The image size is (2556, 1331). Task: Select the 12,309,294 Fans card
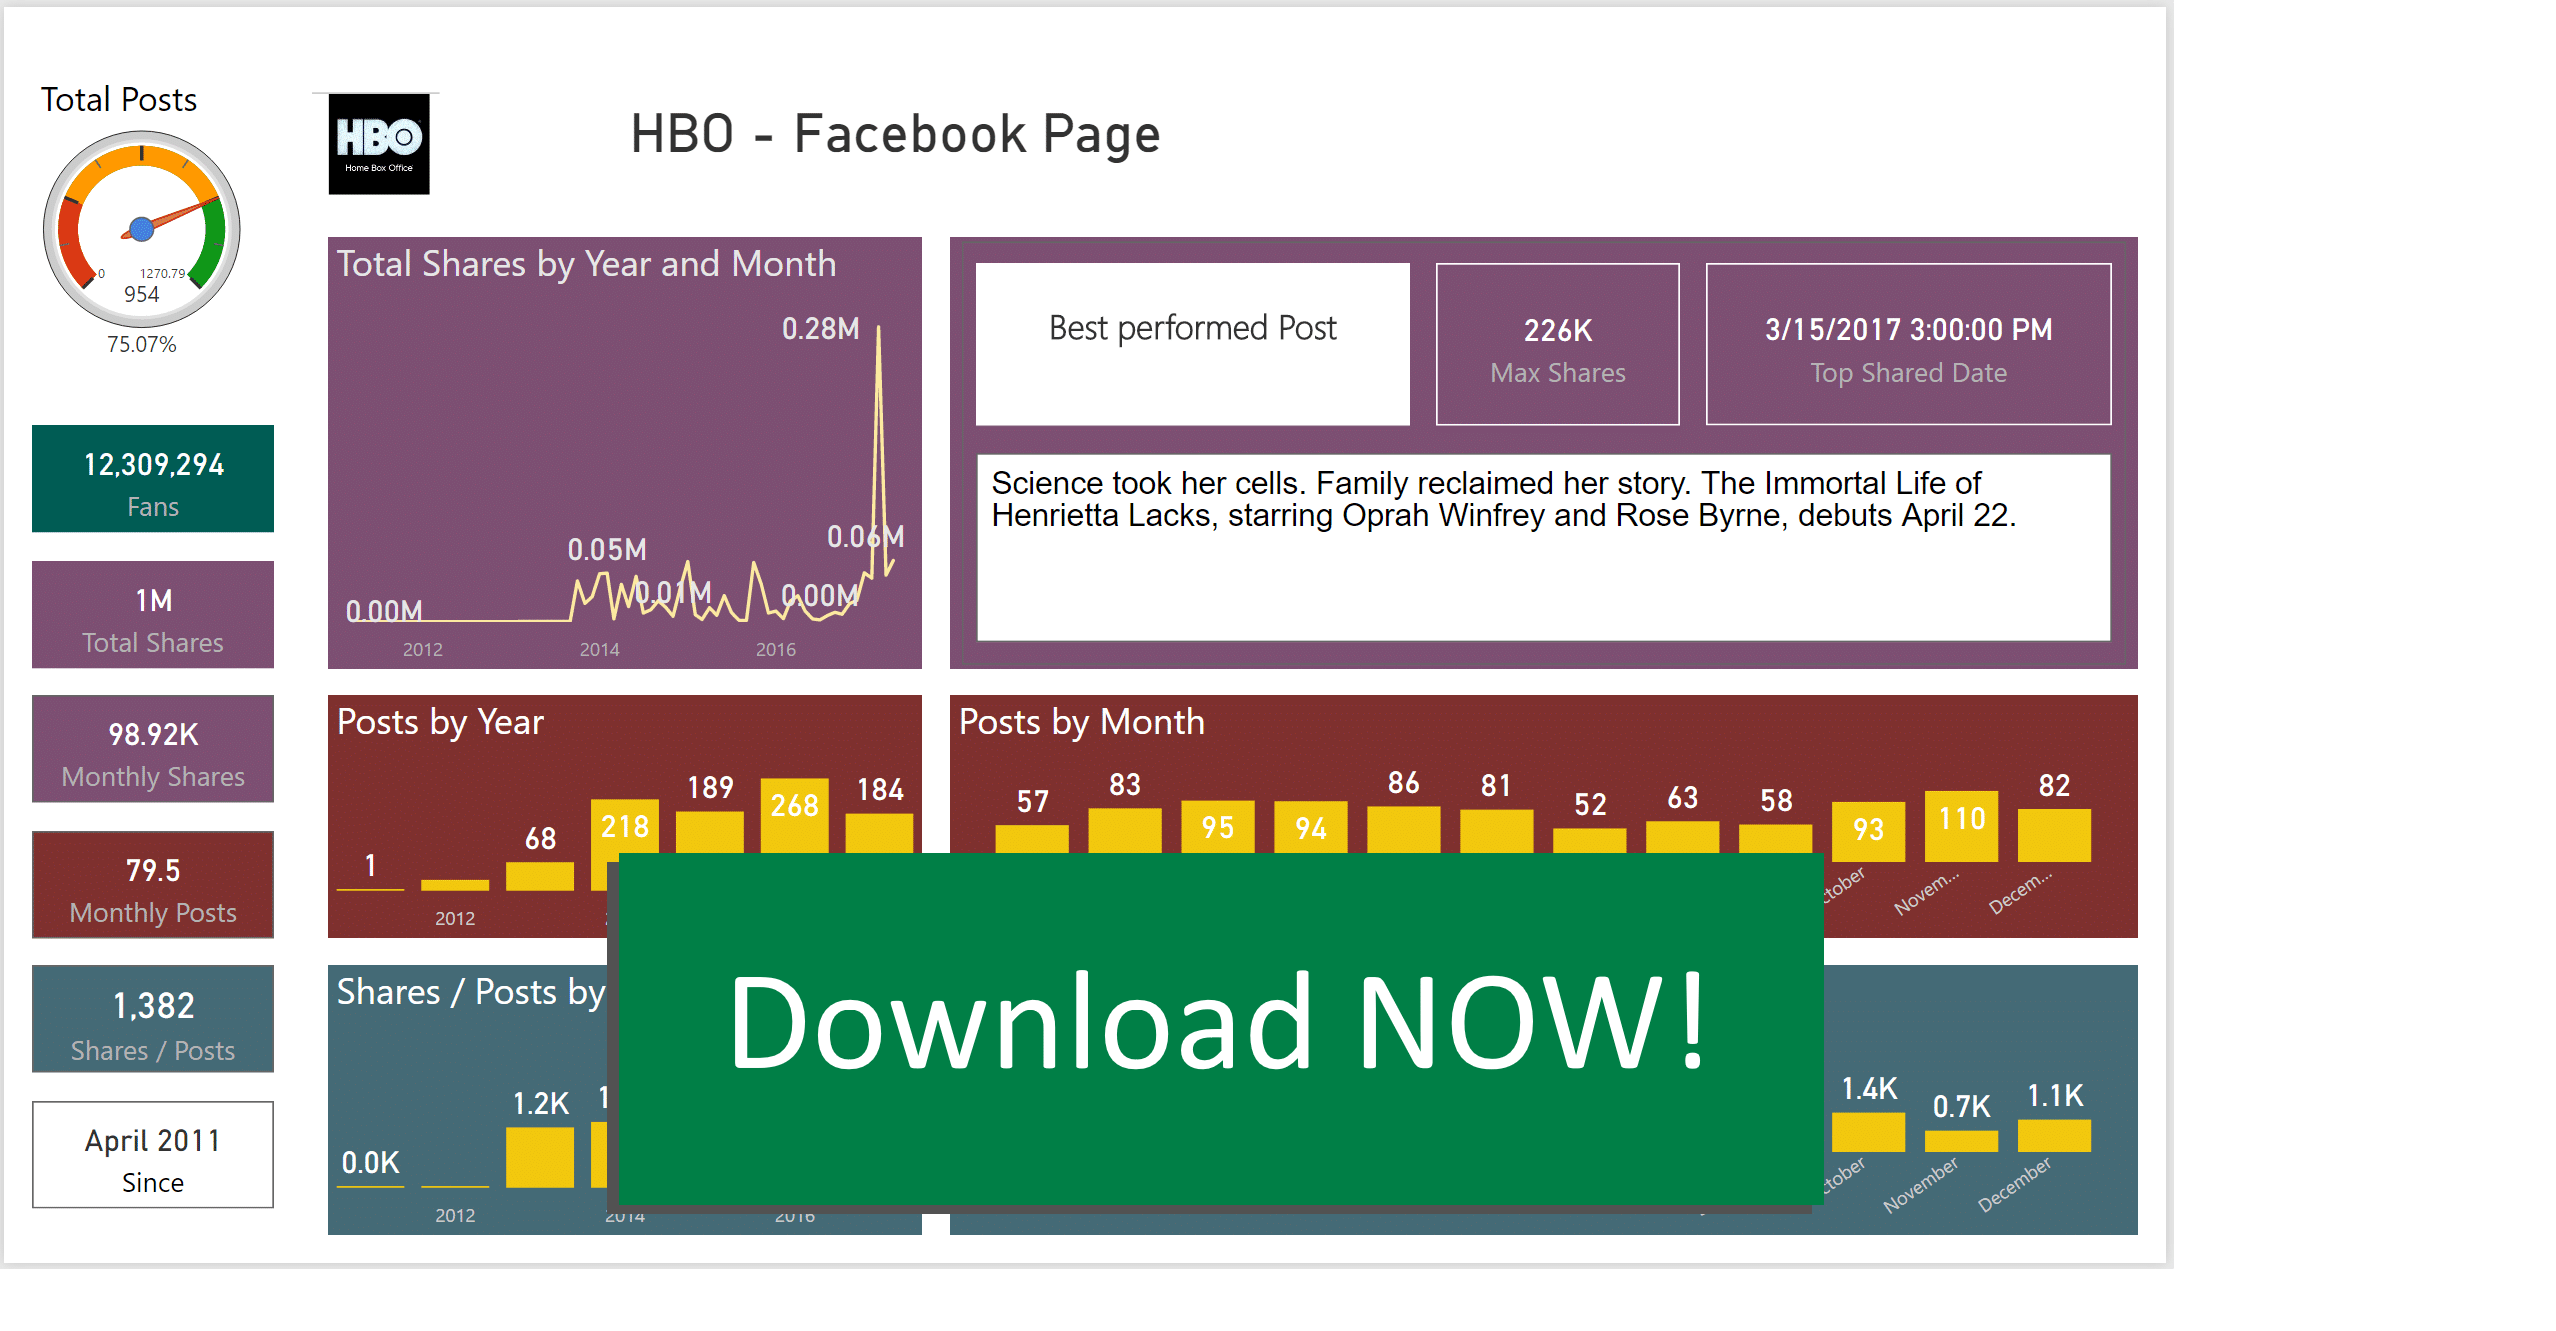[153, 479]
